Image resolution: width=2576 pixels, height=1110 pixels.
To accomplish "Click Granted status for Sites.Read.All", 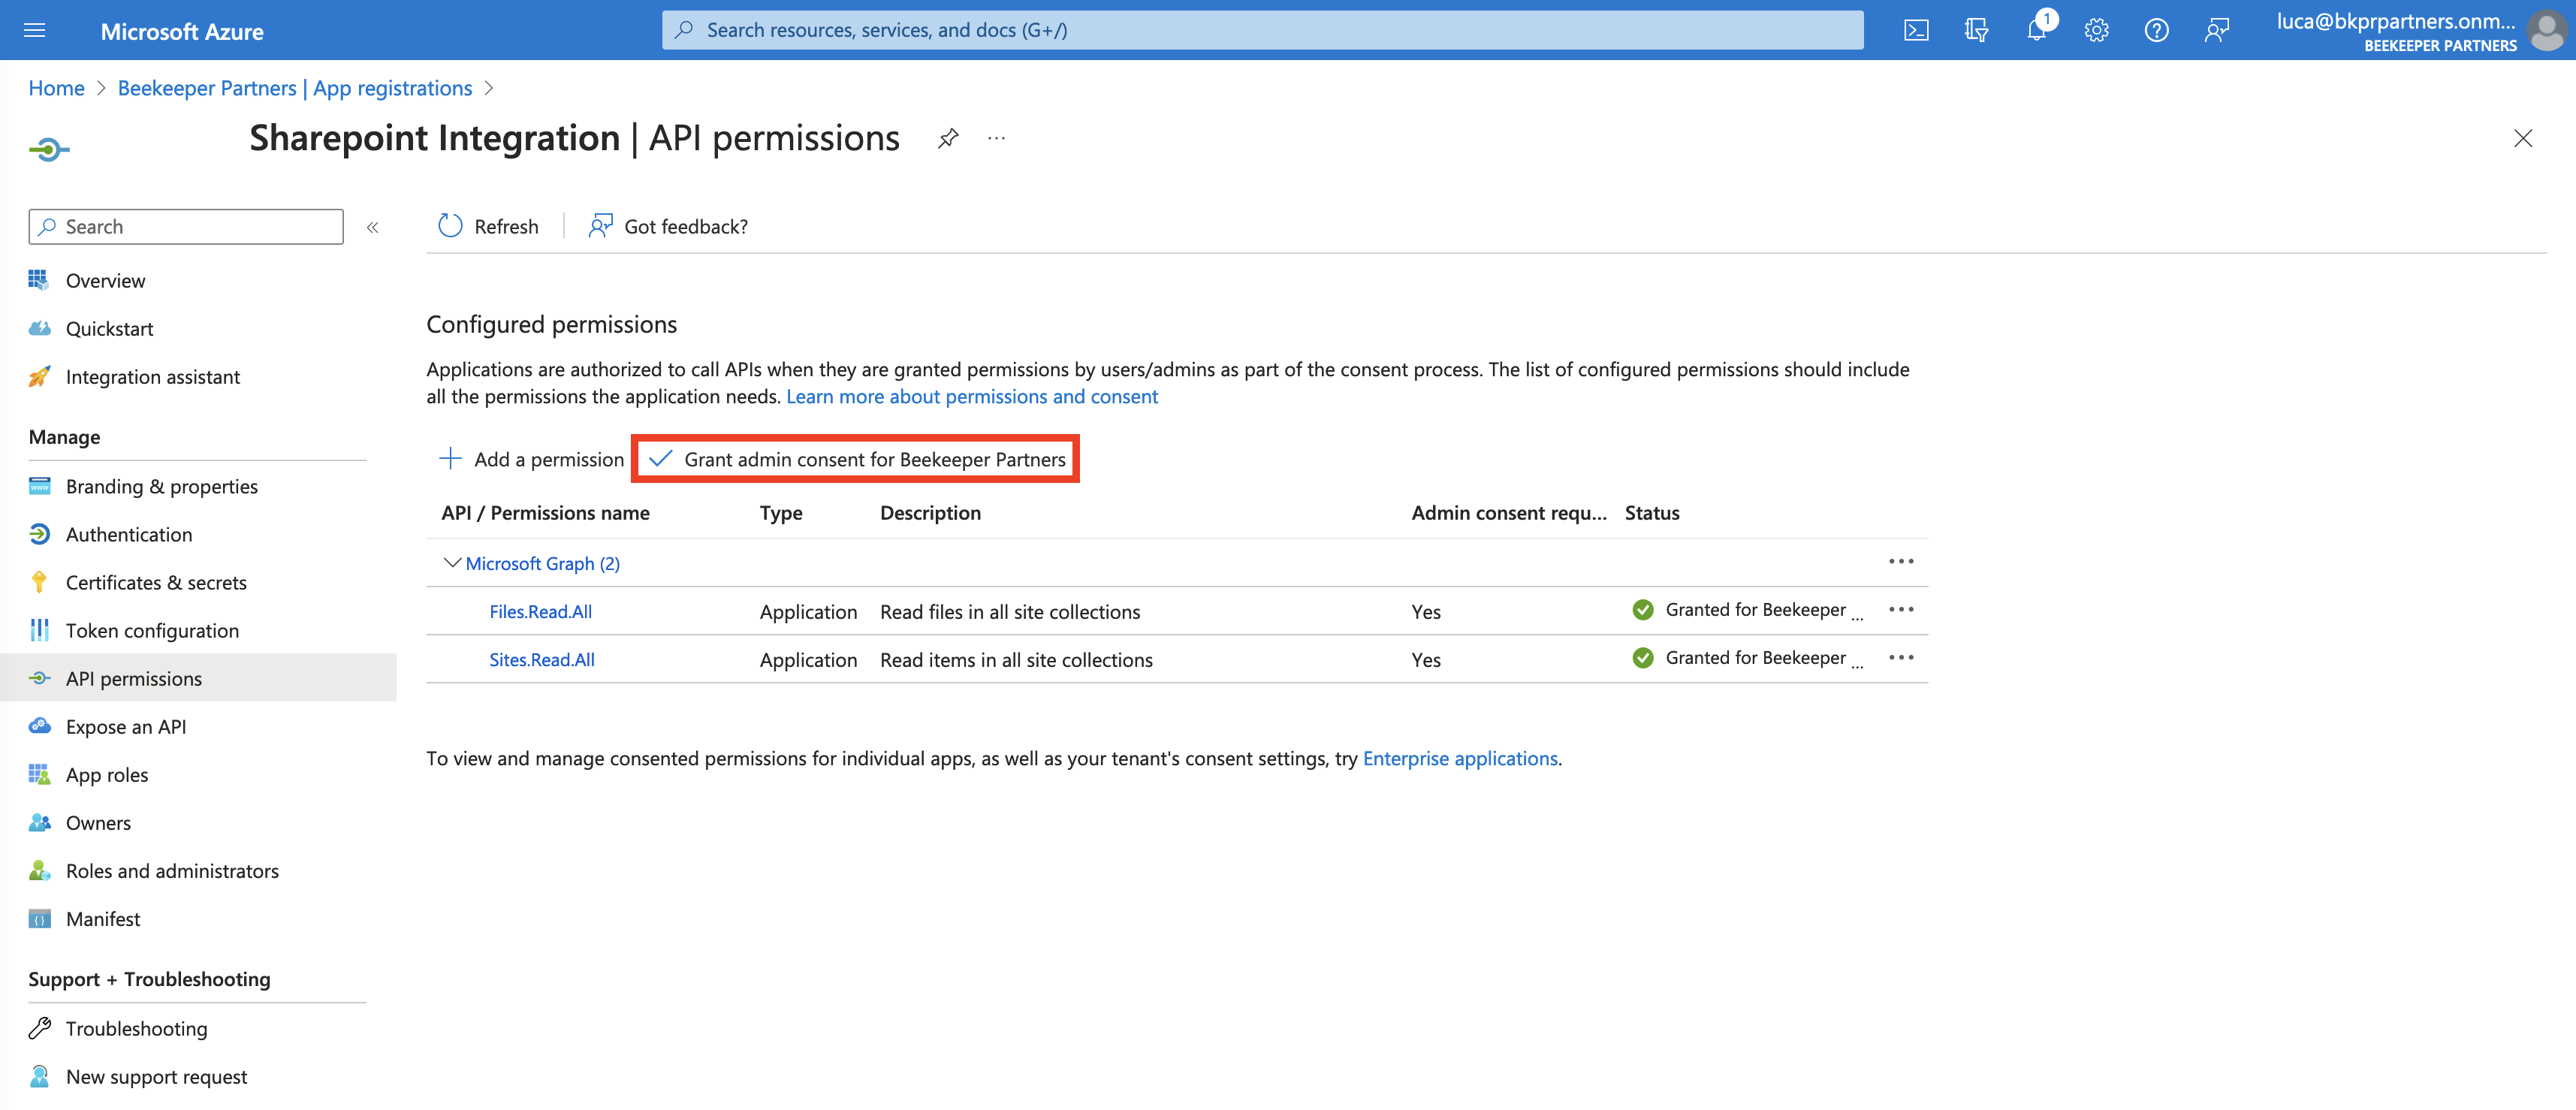I will (1747, 658).
